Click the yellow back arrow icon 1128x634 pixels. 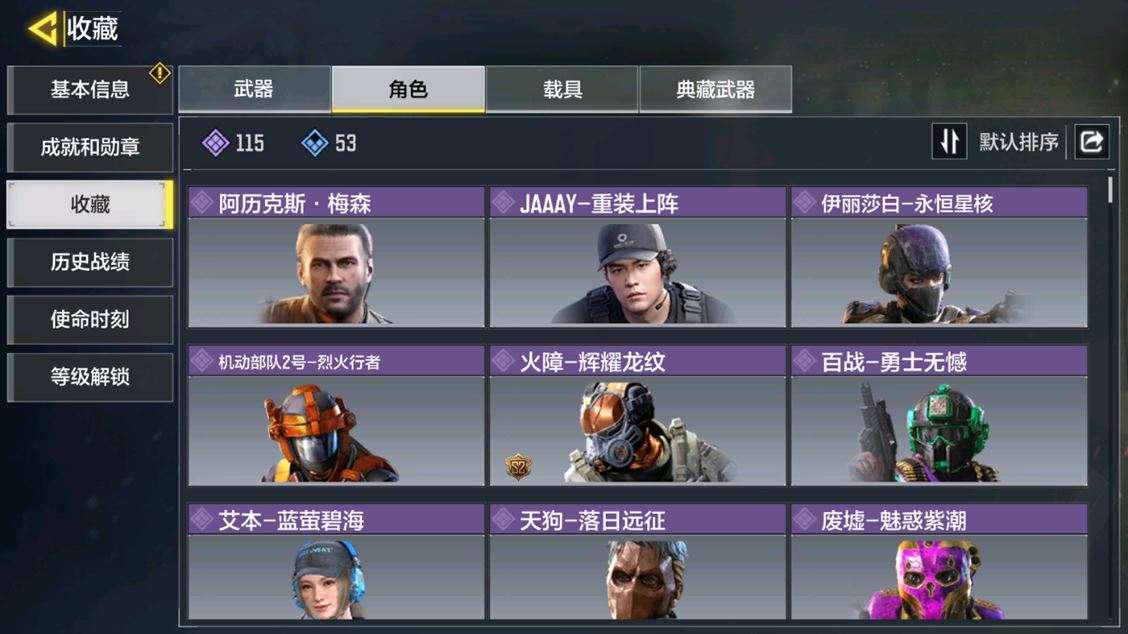click(42, 30)
